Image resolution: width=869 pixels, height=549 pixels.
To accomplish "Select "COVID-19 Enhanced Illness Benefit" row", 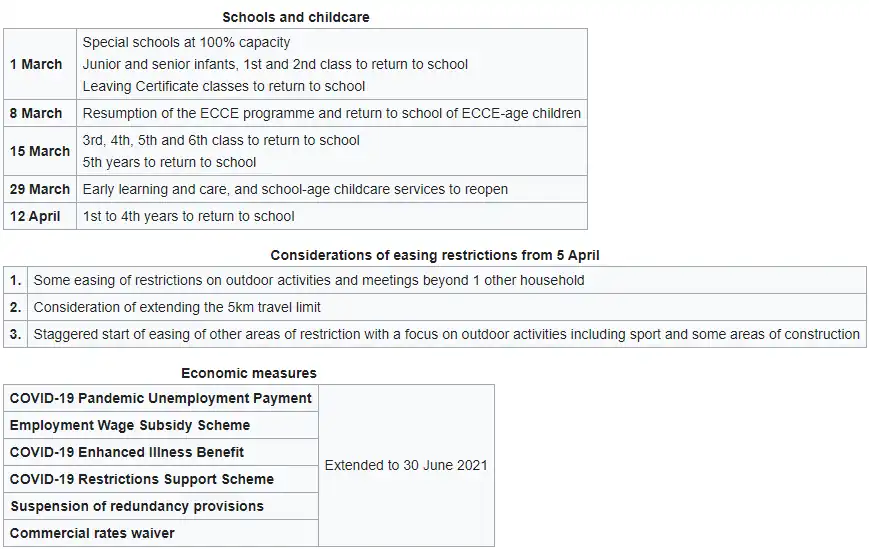I will point(127,452).
